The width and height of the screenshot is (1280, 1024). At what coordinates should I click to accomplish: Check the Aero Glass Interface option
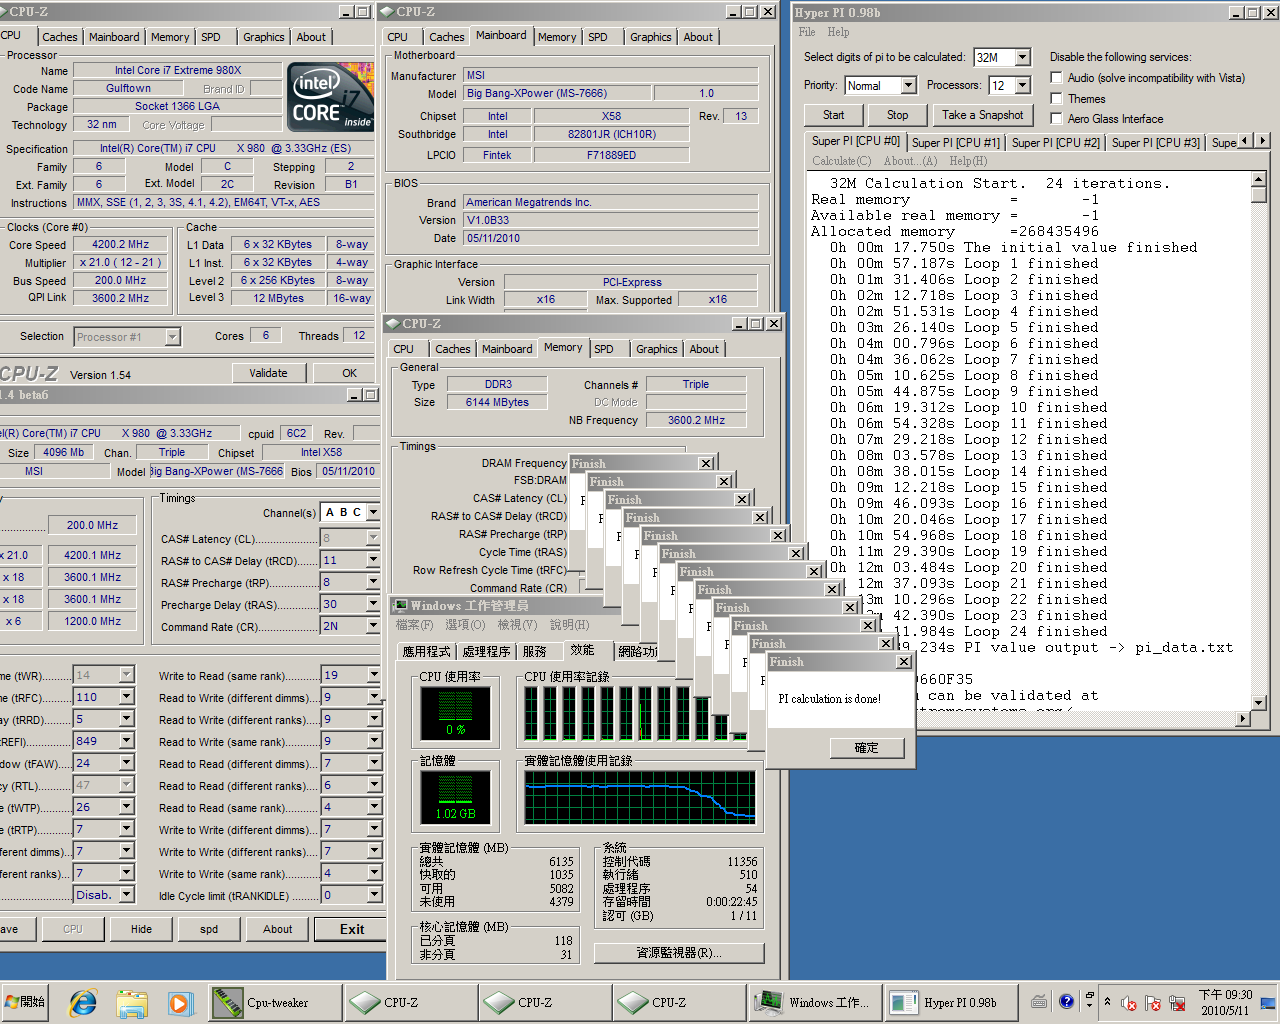[1056, 118]
